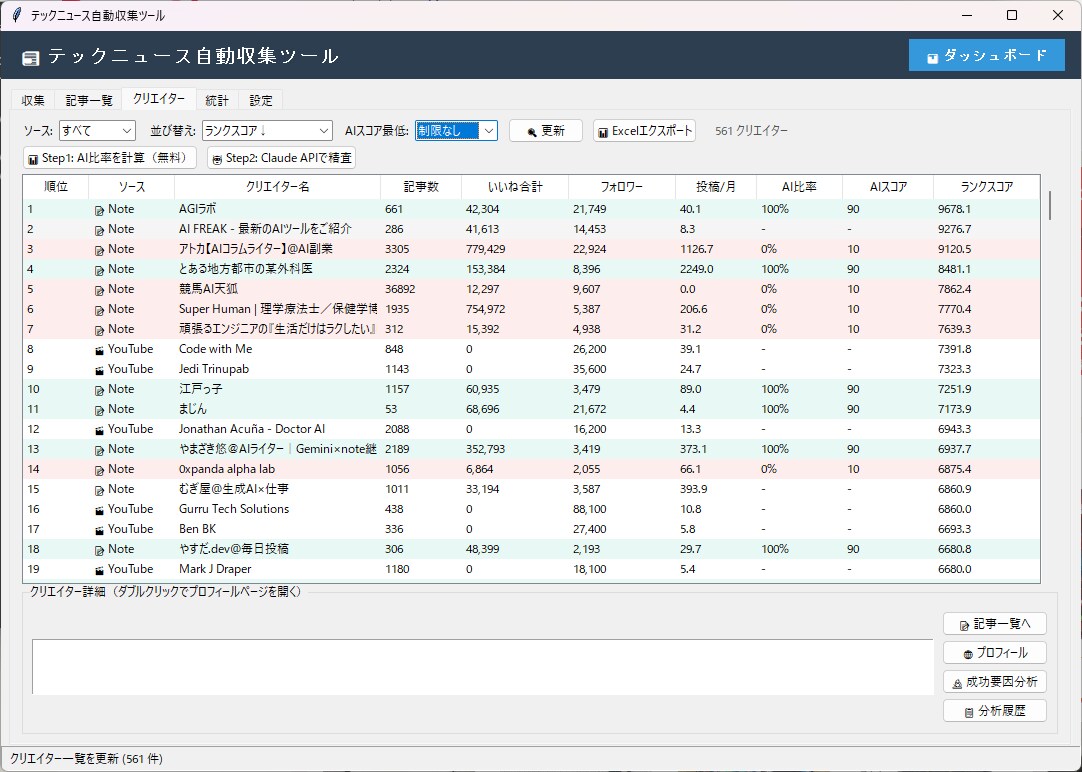Start 成功要因分析 analysis

pyautogui.click(x=994, y=682)
